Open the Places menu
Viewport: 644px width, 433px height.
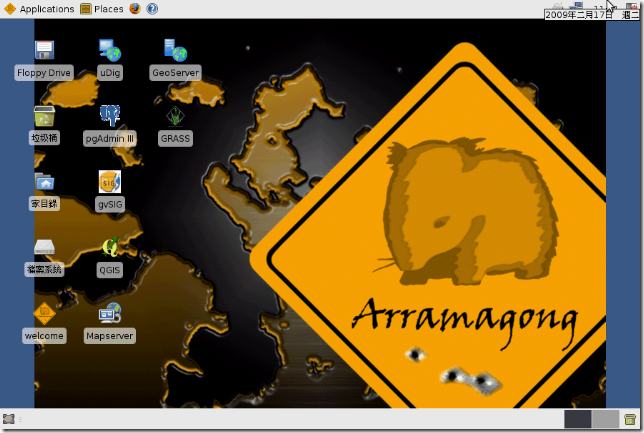pos(102,9)
